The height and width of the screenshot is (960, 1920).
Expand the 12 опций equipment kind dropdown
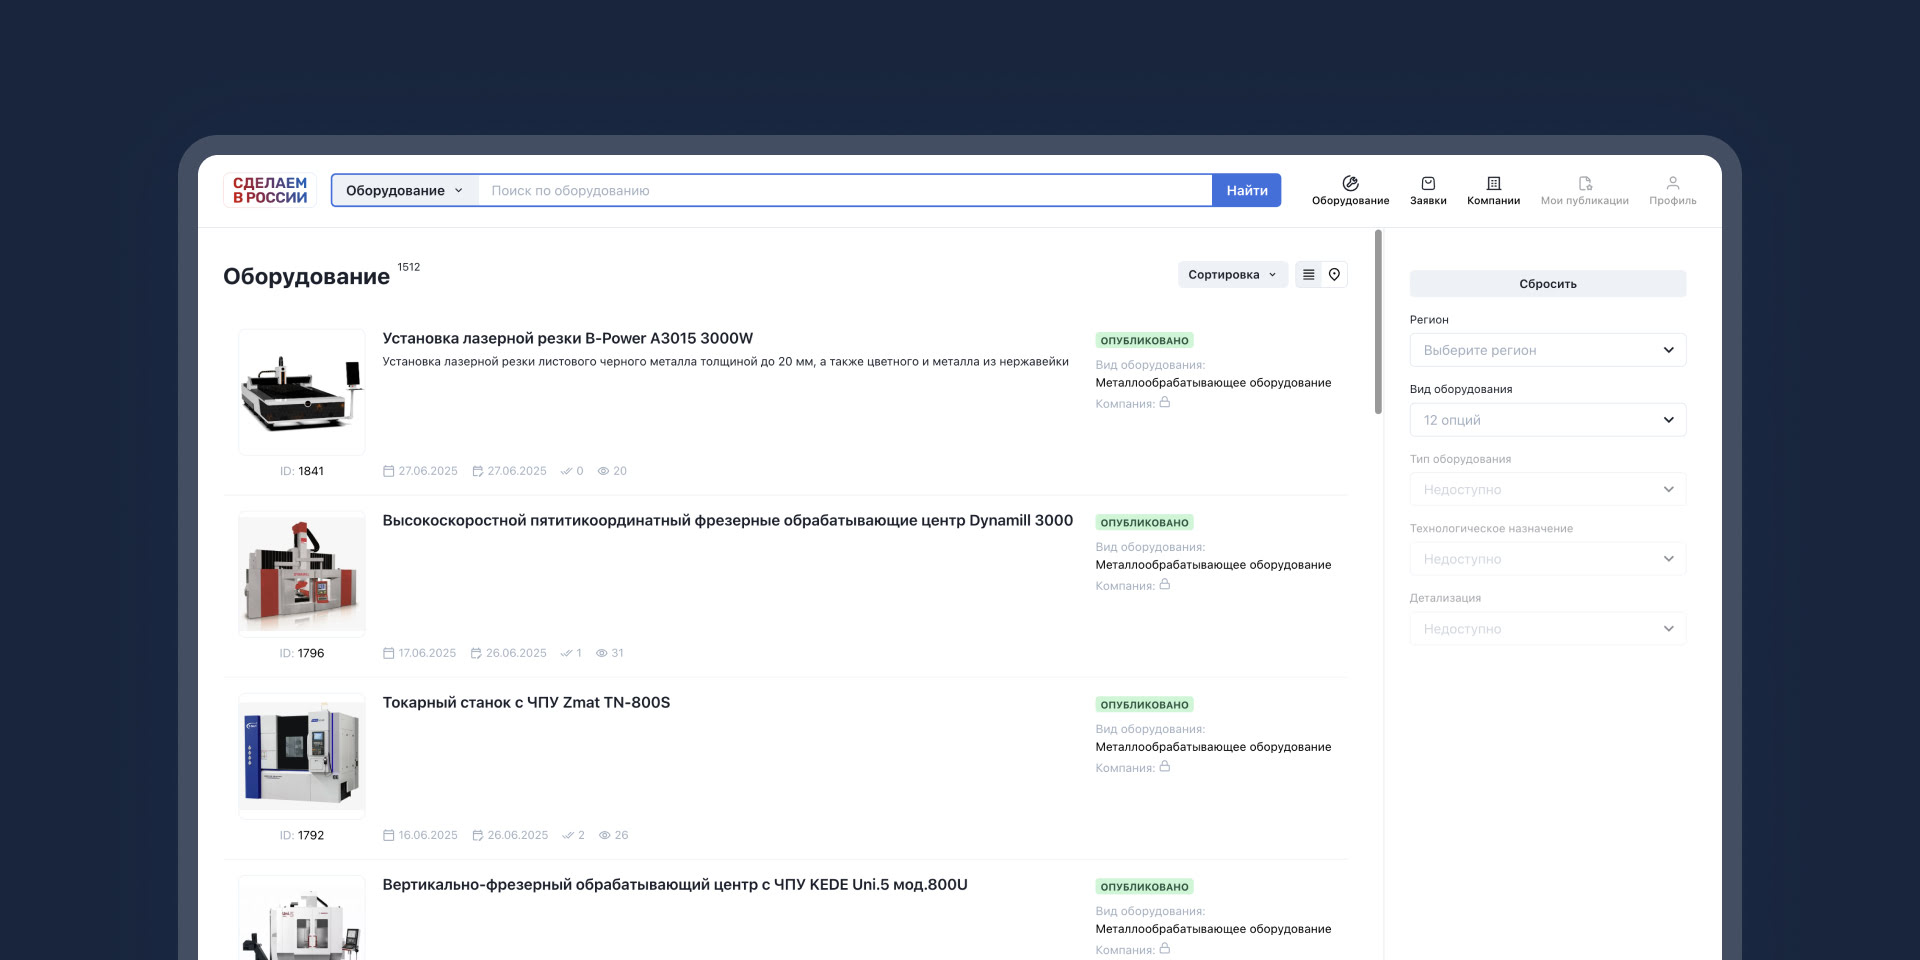pos(1548,420)
